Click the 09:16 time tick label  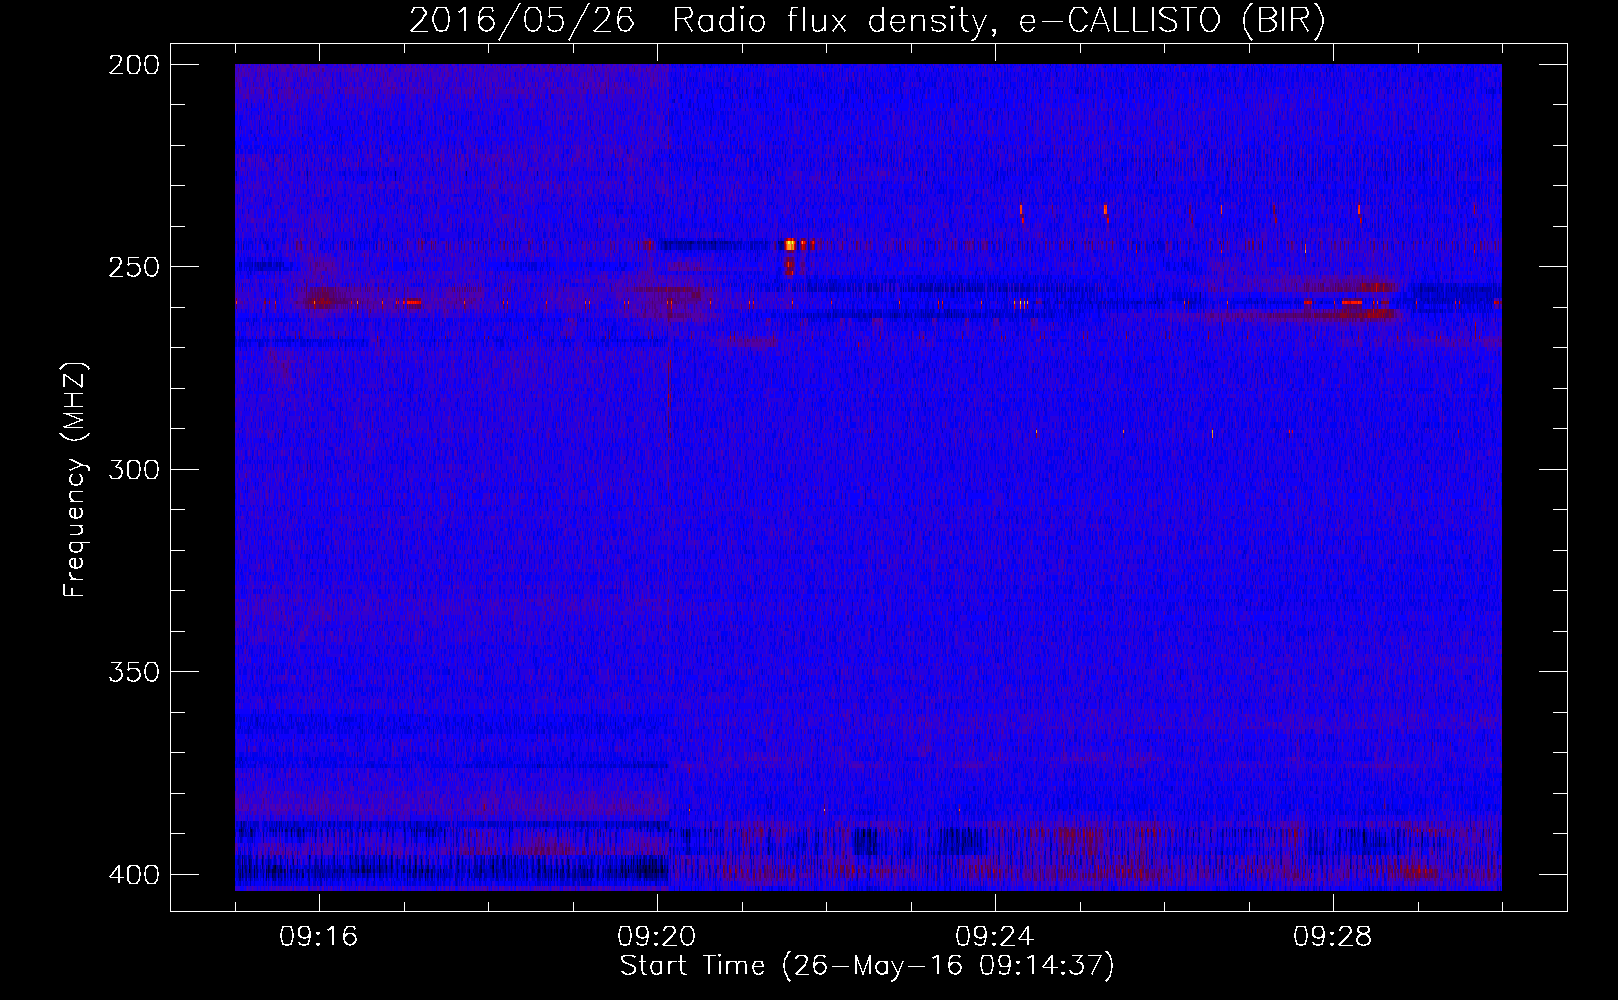tap(319, 937)
